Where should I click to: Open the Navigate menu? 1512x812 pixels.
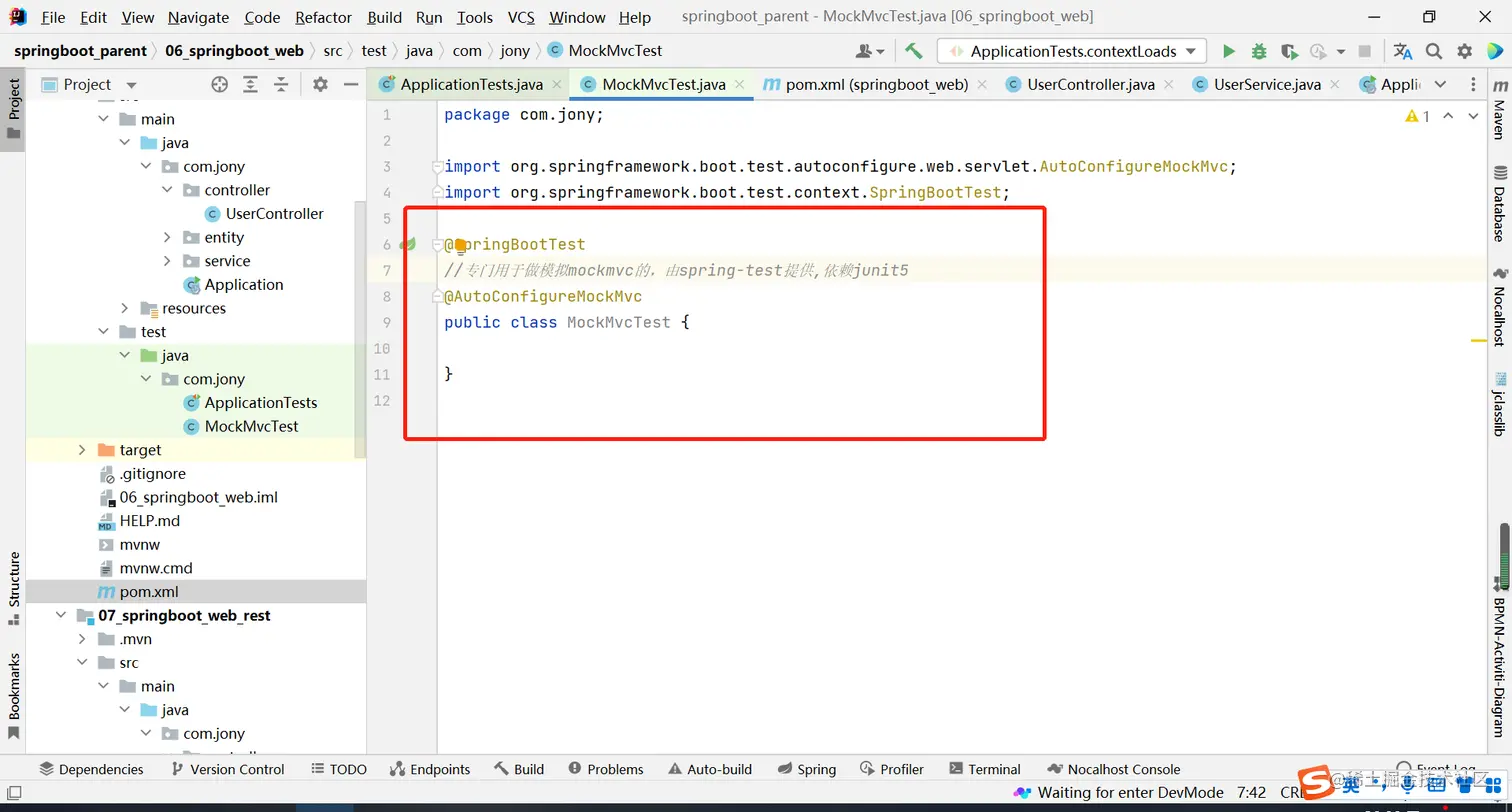pos(198,17)
